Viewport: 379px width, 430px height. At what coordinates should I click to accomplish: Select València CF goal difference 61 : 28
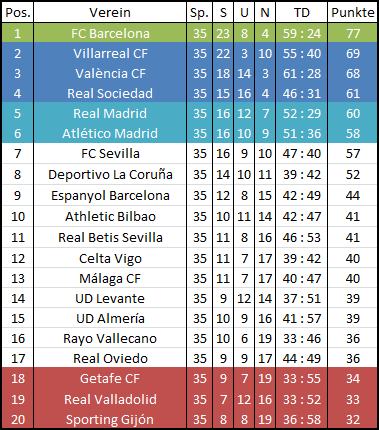point(302,73)
